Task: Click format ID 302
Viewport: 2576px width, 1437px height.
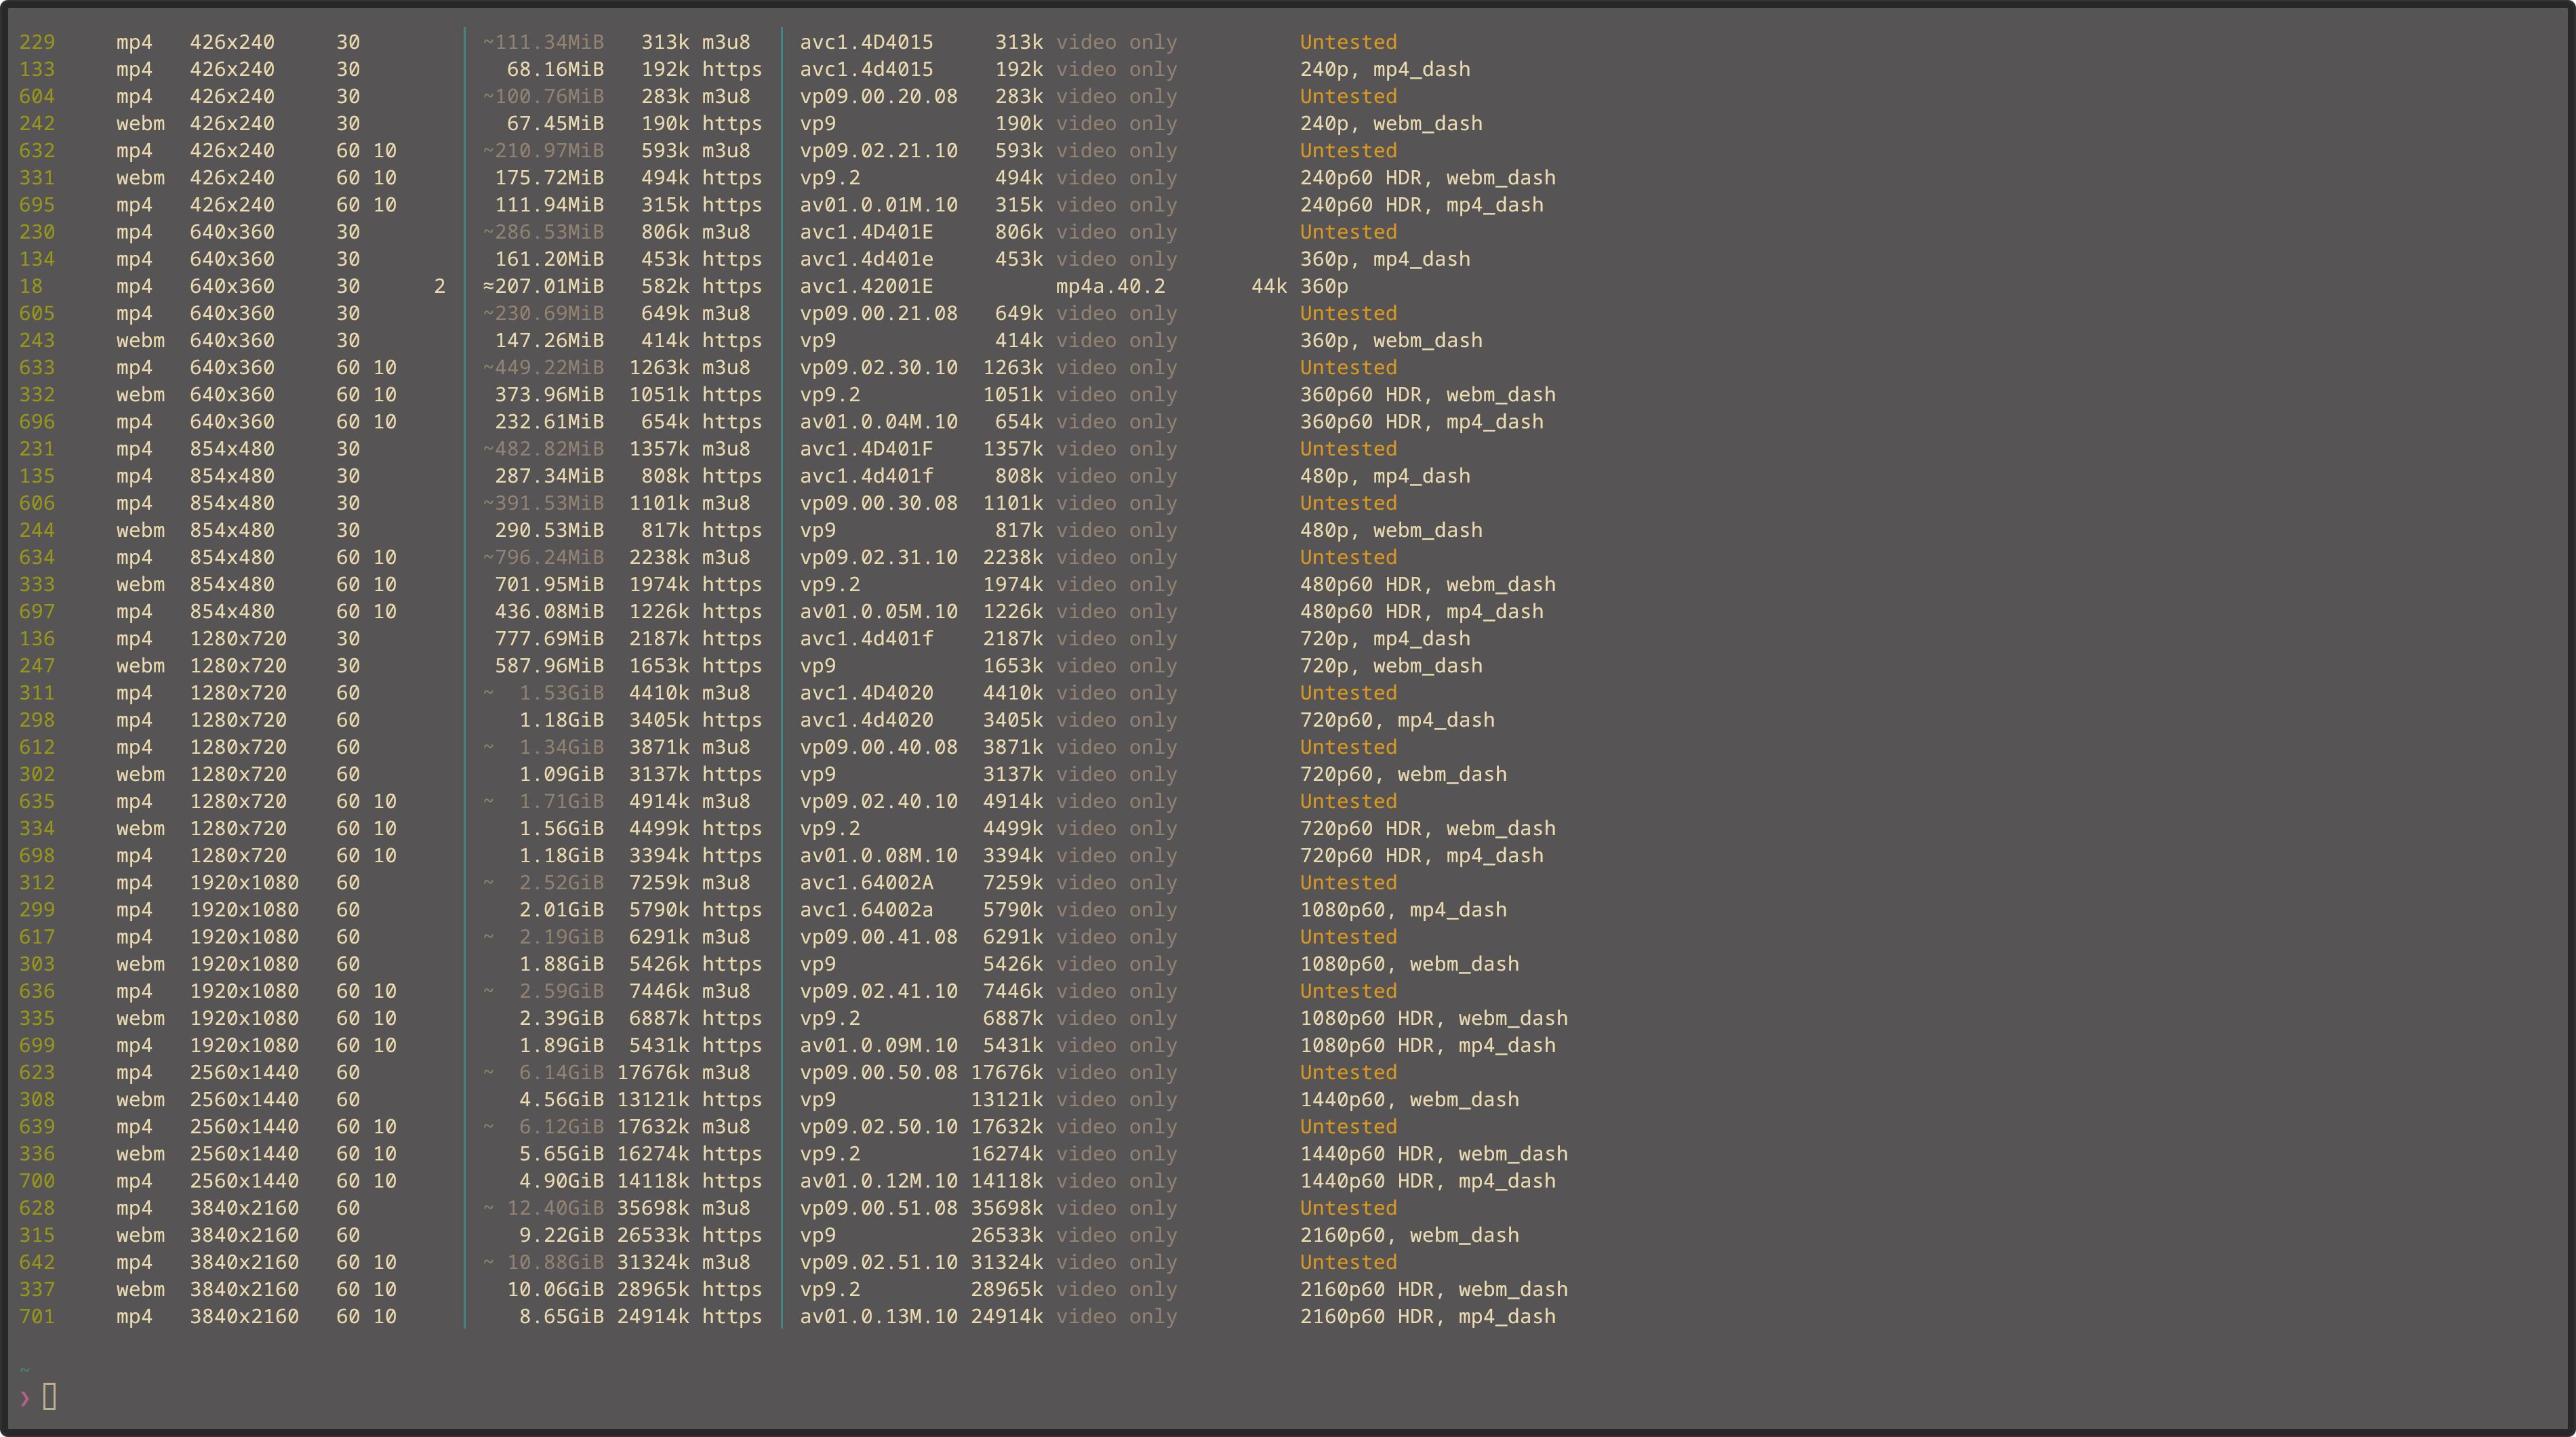Action: [x=37, y=774]
